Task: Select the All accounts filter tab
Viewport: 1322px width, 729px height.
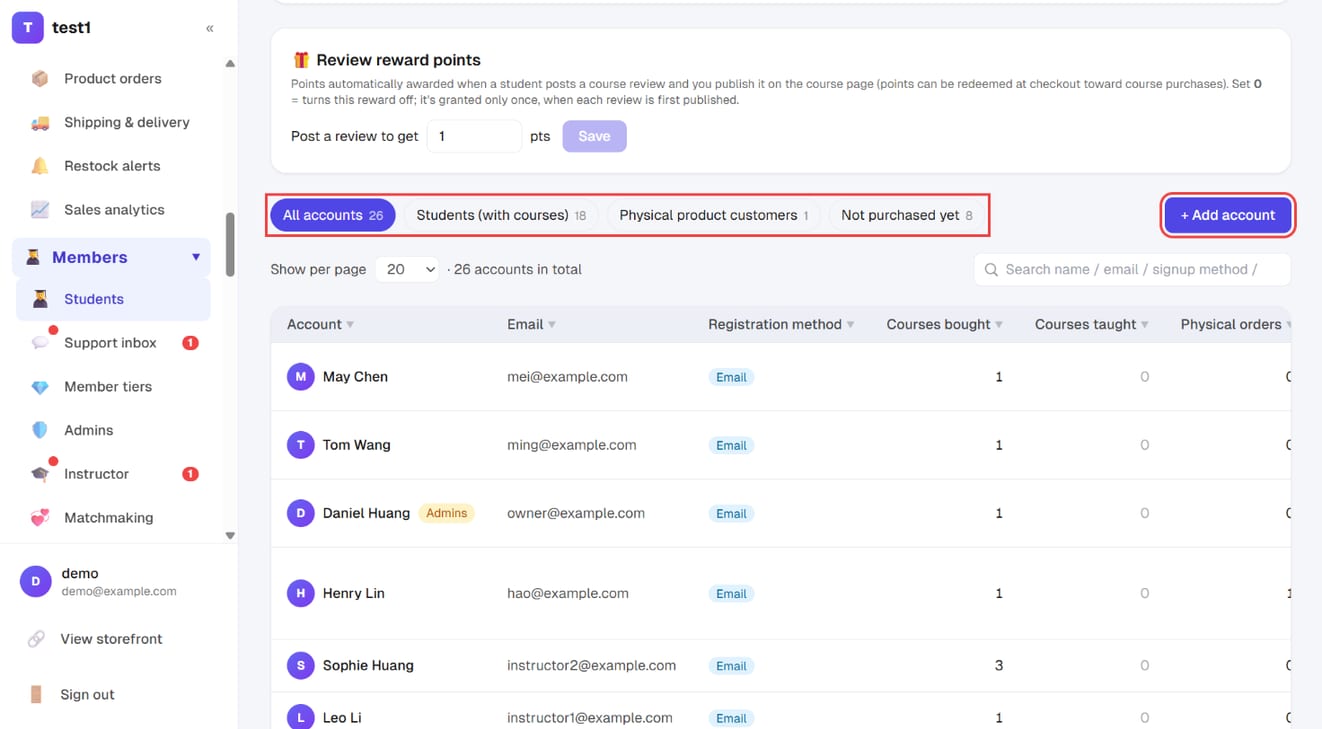Action: click(333, 215)
